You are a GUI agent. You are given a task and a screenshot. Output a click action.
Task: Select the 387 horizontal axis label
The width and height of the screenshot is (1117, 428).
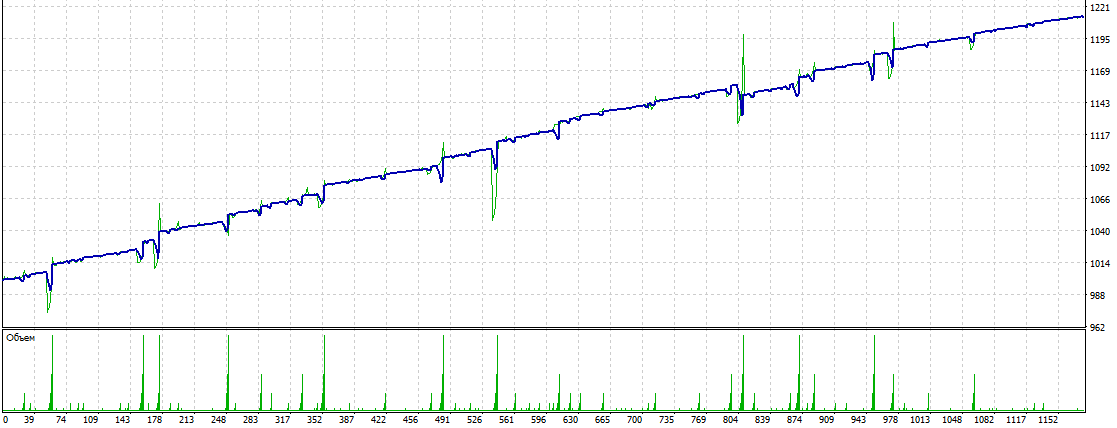[347, 420]
